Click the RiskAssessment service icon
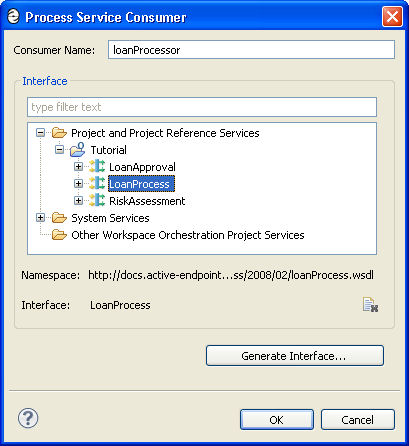Image resolution: width=409 pixels, height=446 pixels. (97, 201)
